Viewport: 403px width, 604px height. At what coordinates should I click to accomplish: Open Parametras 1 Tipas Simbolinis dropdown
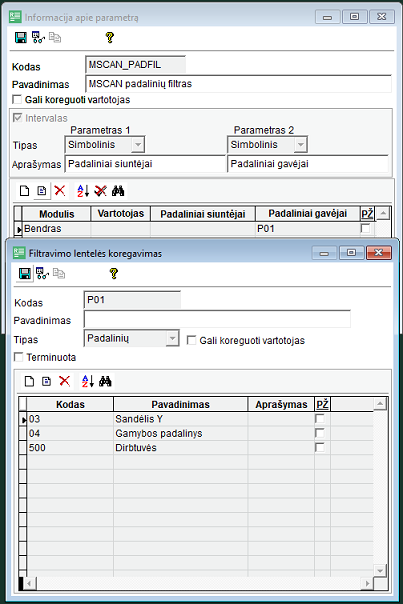coord(138,145)
